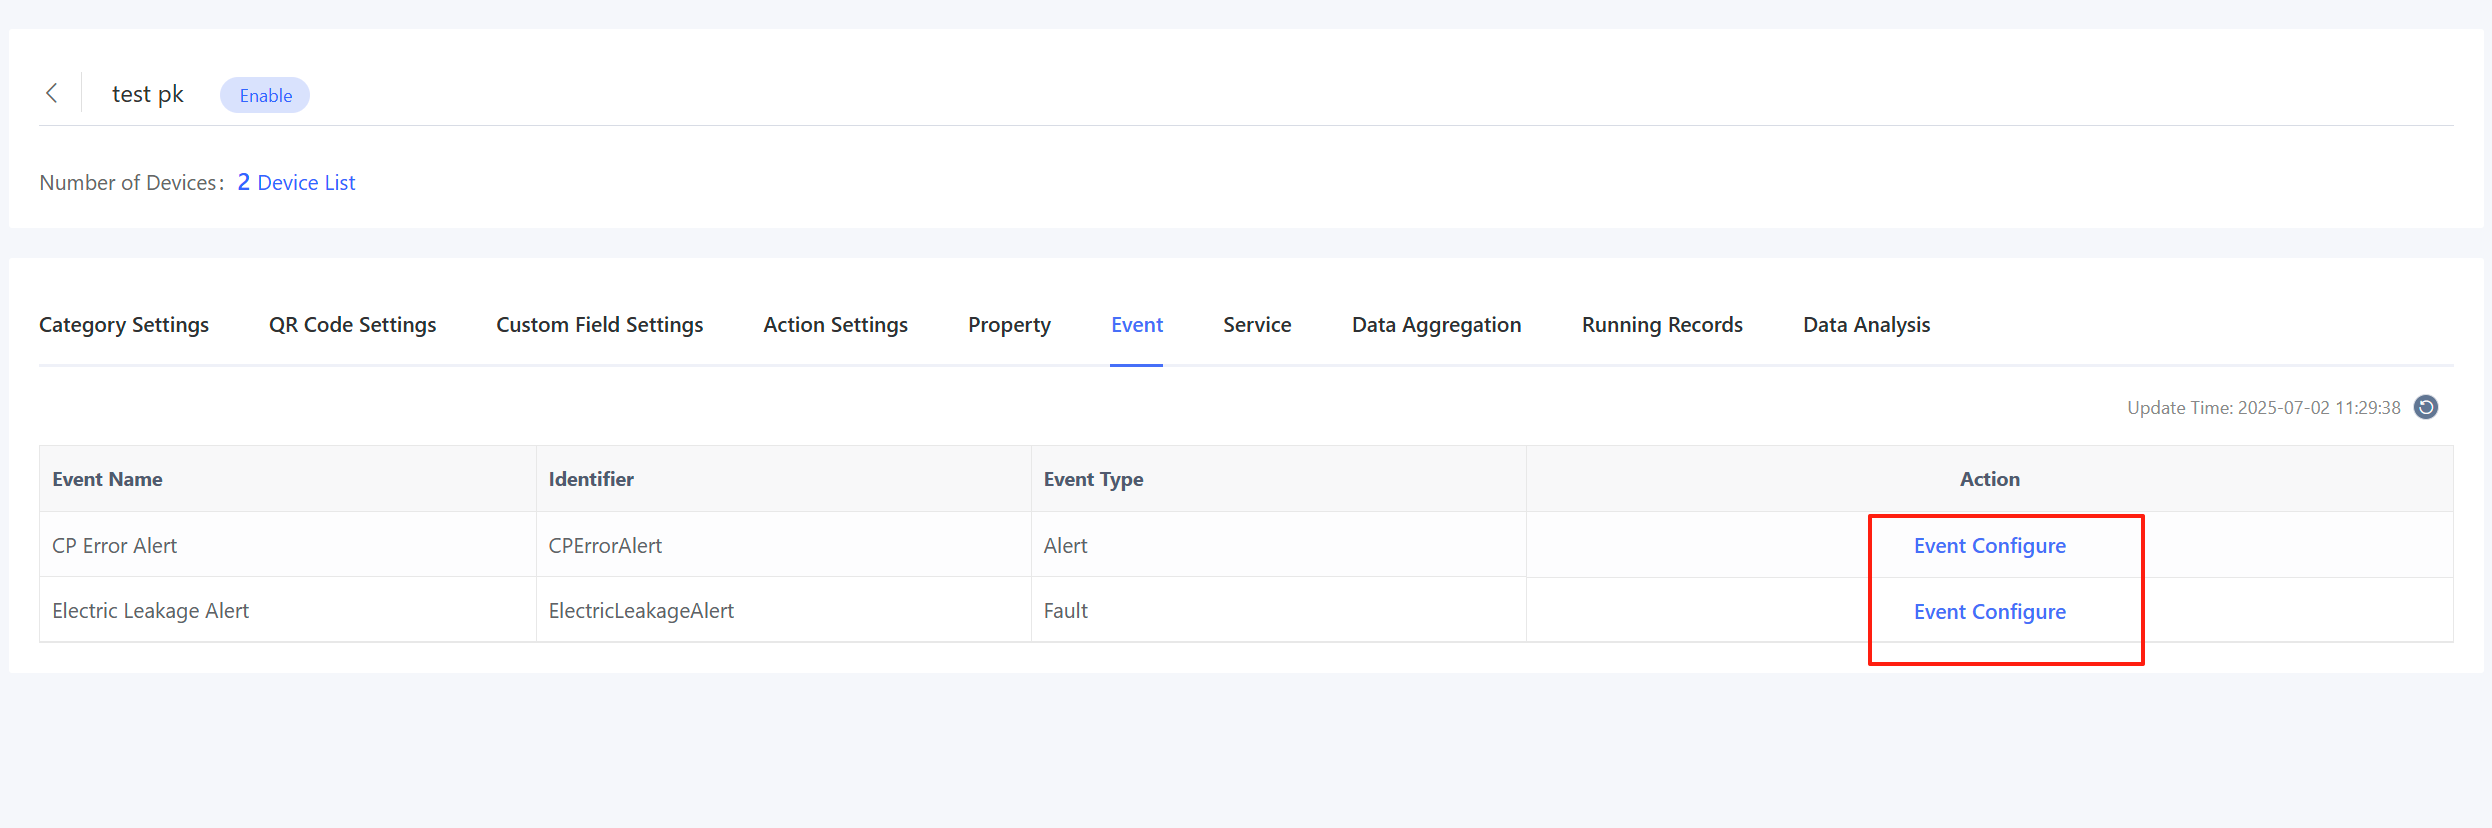Click the ElectricLeakageAlert identifier cell
The image size is (2492, 828).
tap(641, 611)
